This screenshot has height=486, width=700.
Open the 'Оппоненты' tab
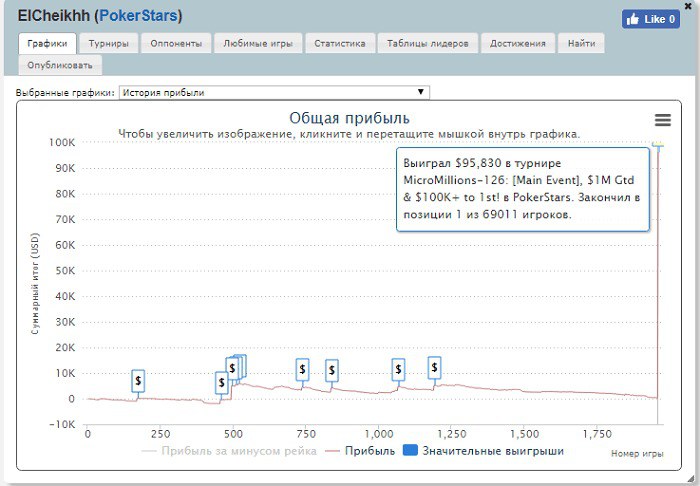click(176, 44)
